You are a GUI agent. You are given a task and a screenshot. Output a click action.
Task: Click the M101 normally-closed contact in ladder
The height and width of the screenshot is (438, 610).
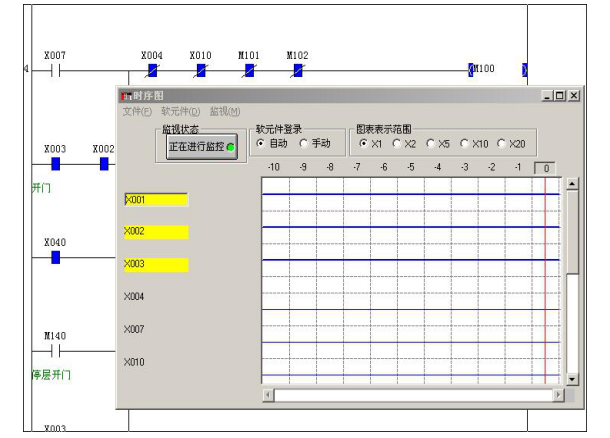[x=249, y=71]
